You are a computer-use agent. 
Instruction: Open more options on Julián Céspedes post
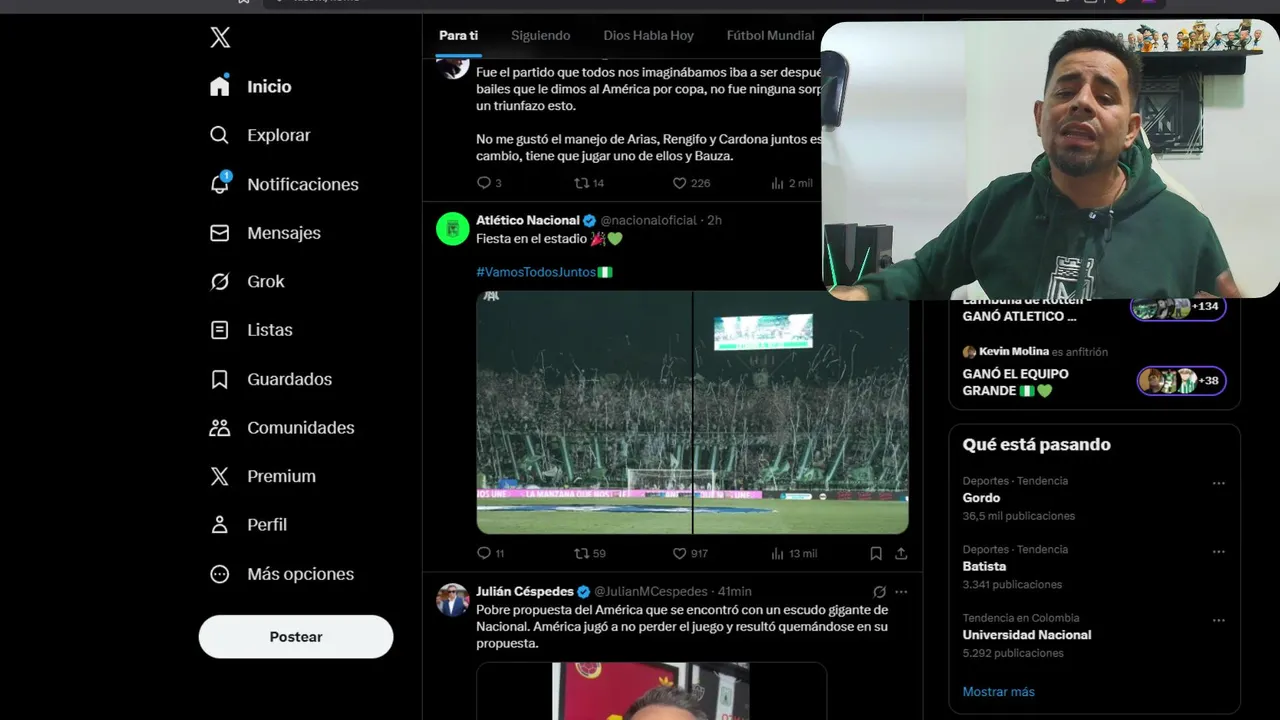point(901,592)
